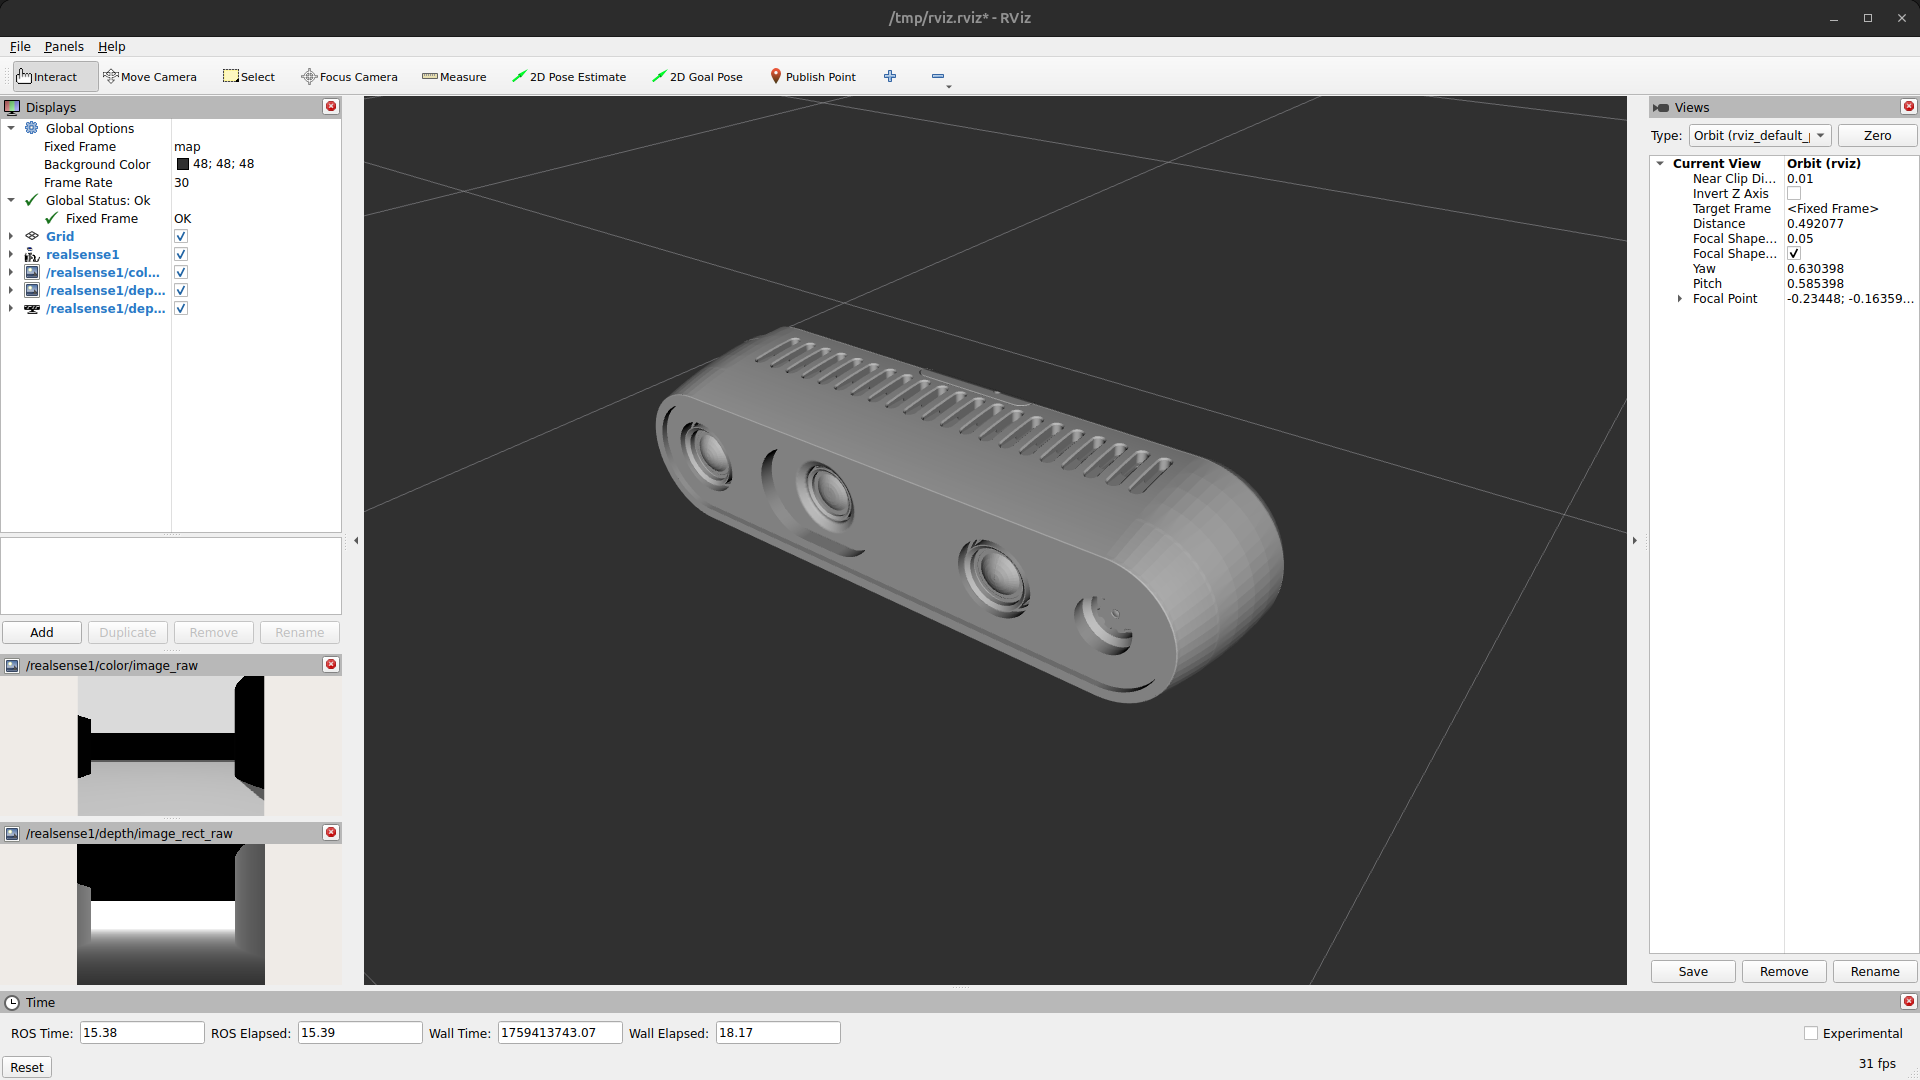Uncheck the Grid display checkbox
1920x1080 pixels.
pyautogui.click(x=181, y=237)
